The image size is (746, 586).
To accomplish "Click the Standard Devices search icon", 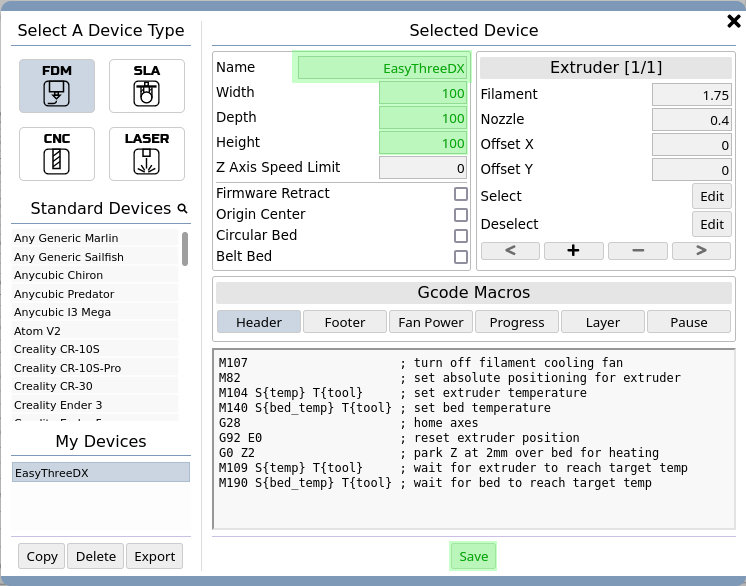I will coord(182,209).
